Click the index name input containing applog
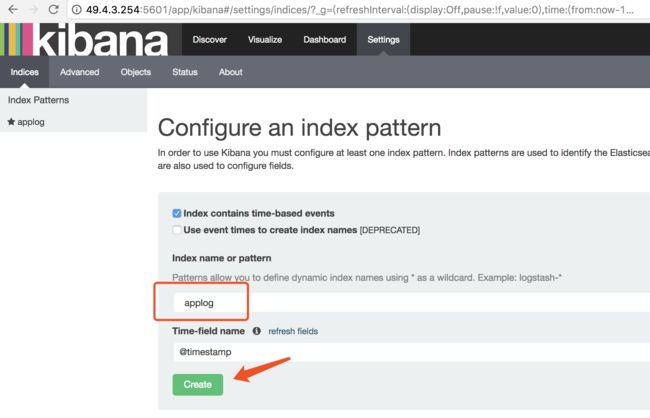 click(x=411, y=303)
